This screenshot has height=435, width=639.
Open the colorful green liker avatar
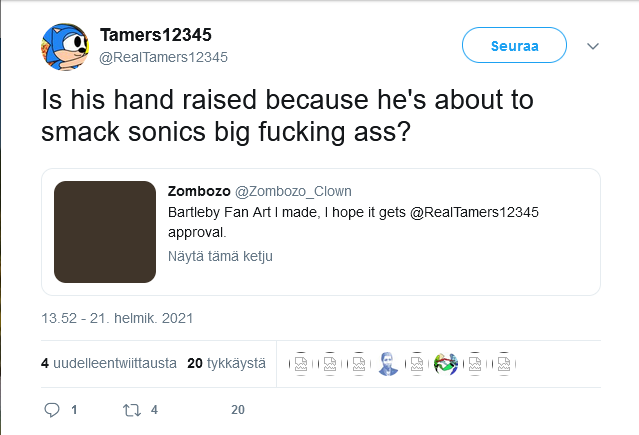pyautogui.click(x=446, y=365)
